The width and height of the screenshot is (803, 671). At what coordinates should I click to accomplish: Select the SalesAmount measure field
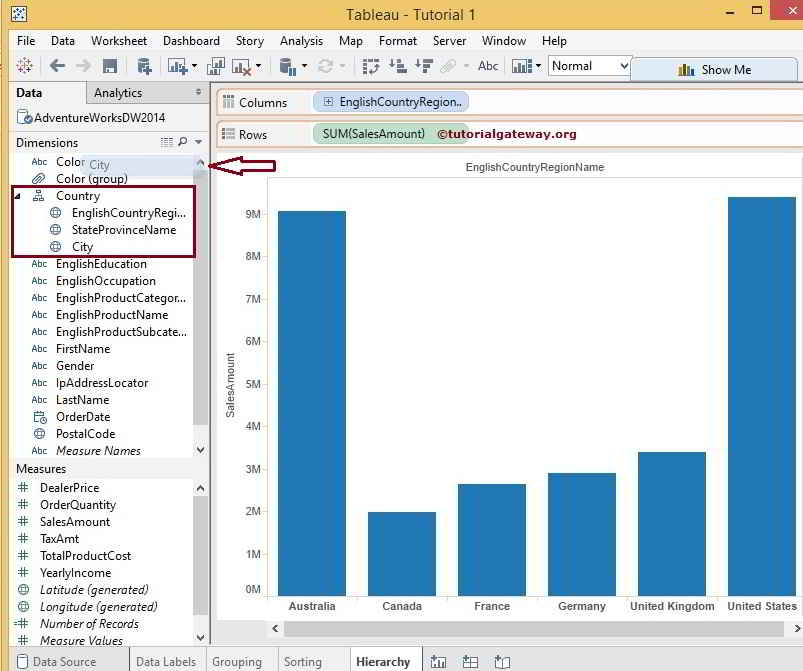pos(75,522)
